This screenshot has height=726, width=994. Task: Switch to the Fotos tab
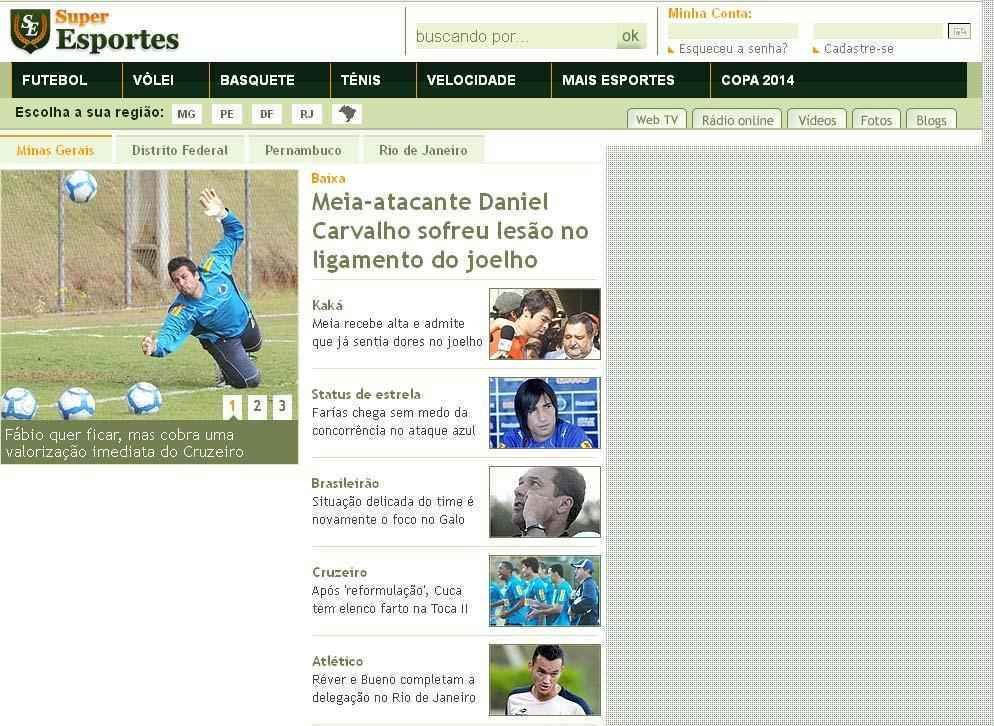pos(876,120)
